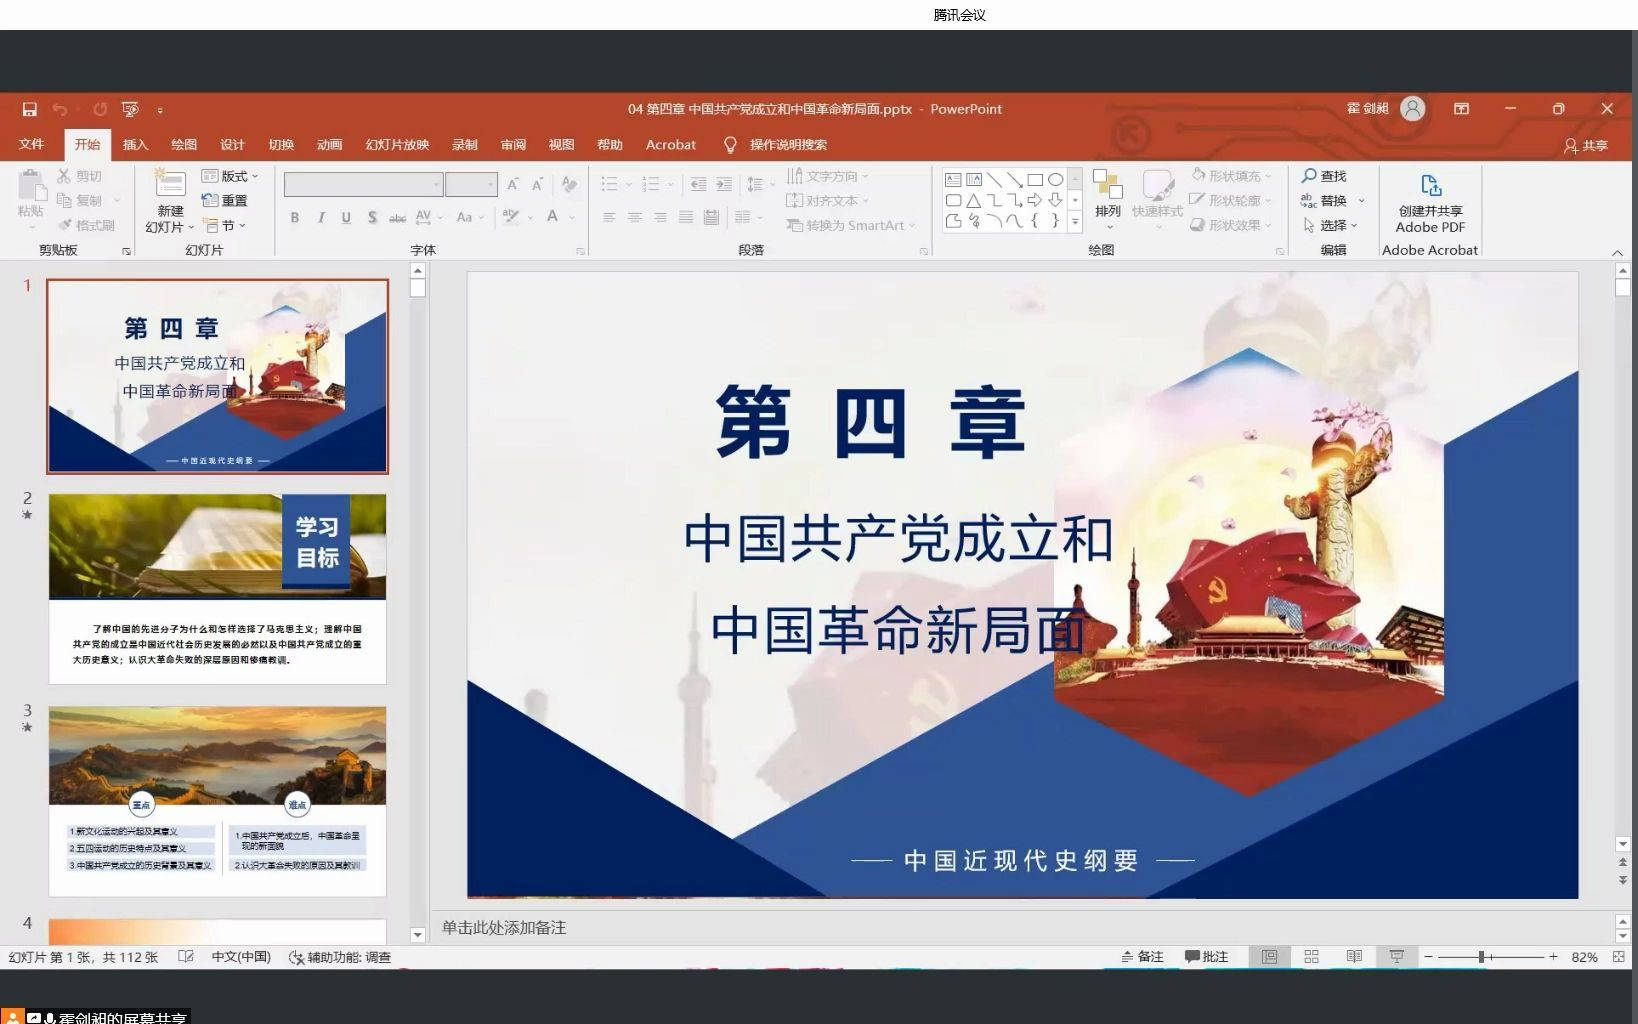This screenshot has height=1024, width=1638.
Task: Toggle align text left
Action: 609,217
